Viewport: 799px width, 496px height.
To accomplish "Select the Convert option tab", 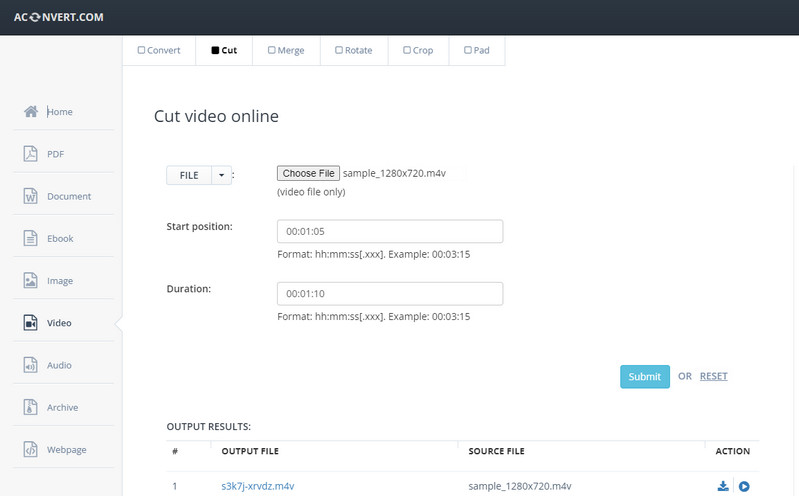I will 159,50.
